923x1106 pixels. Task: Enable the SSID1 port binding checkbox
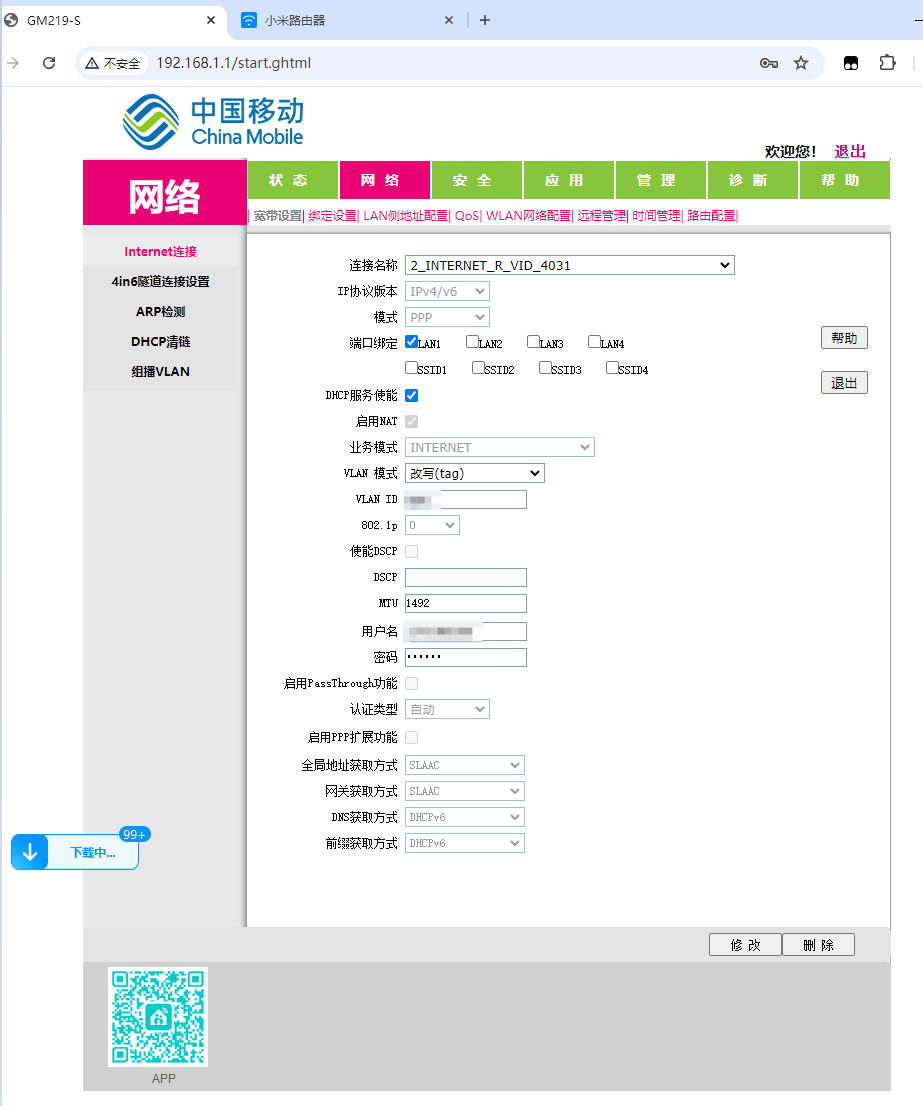[412, 368]
